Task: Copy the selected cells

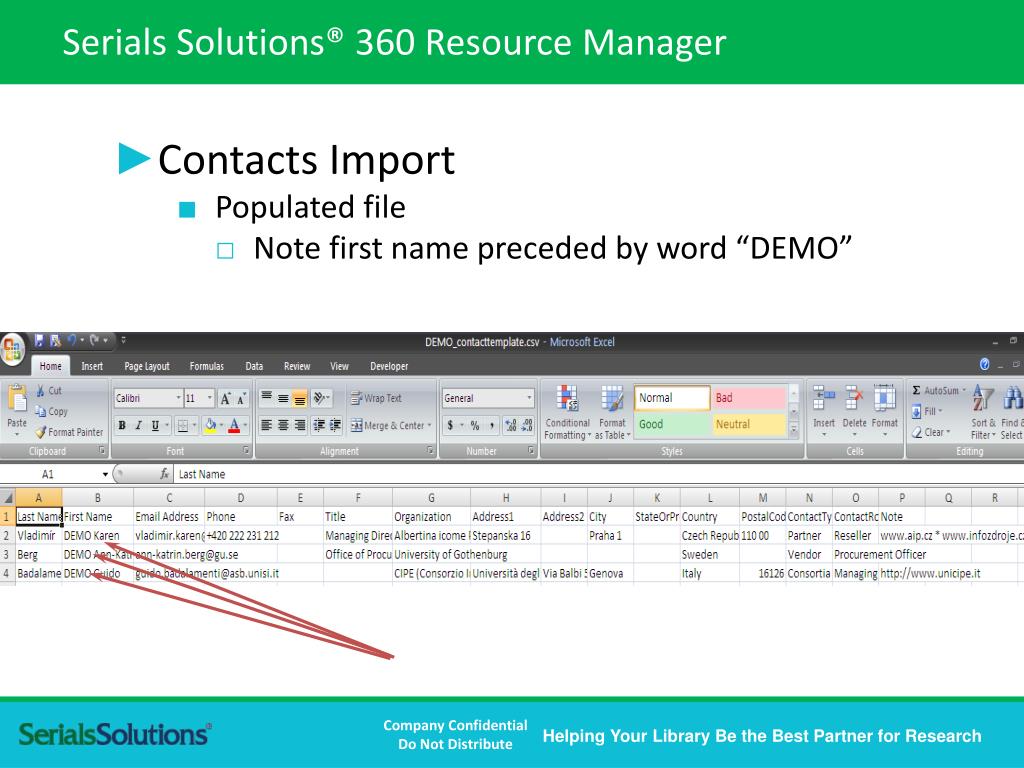Action: click(x=52, y=411)
